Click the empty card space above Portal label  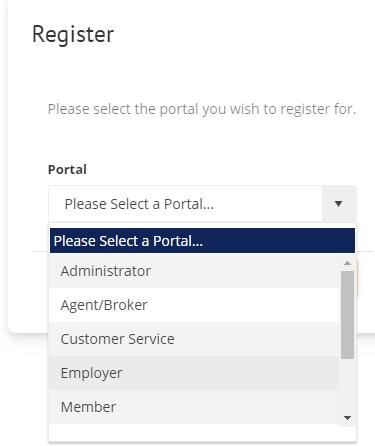coord(200,140)
